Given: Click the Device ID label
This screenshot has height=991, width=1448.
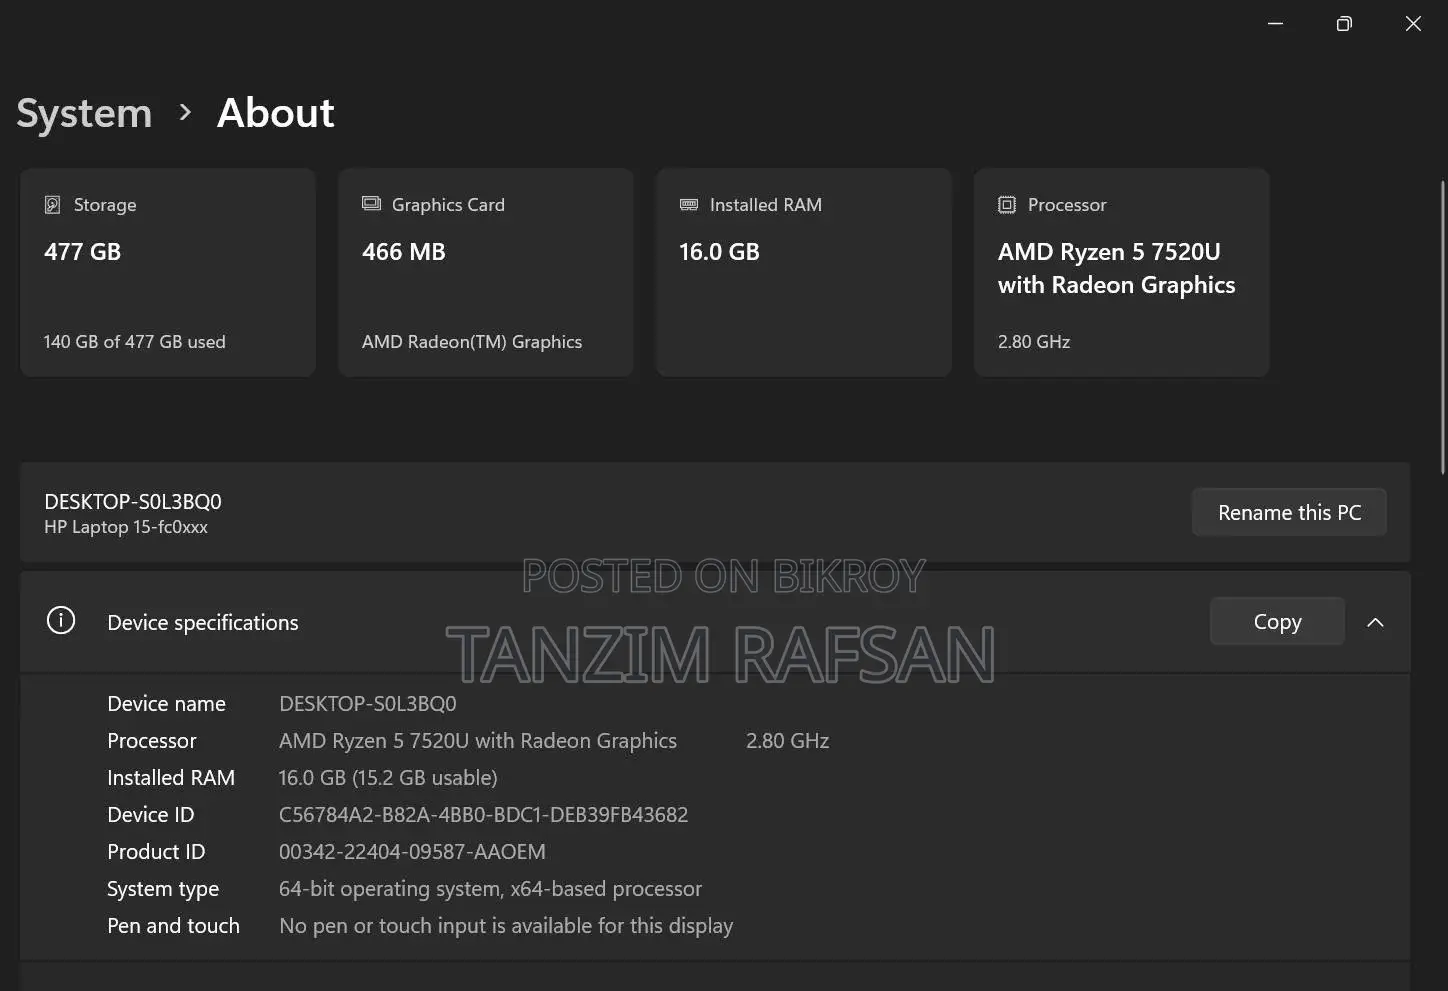Looking at the screenshot, I should pyautogui.click(x=151, y=815).
